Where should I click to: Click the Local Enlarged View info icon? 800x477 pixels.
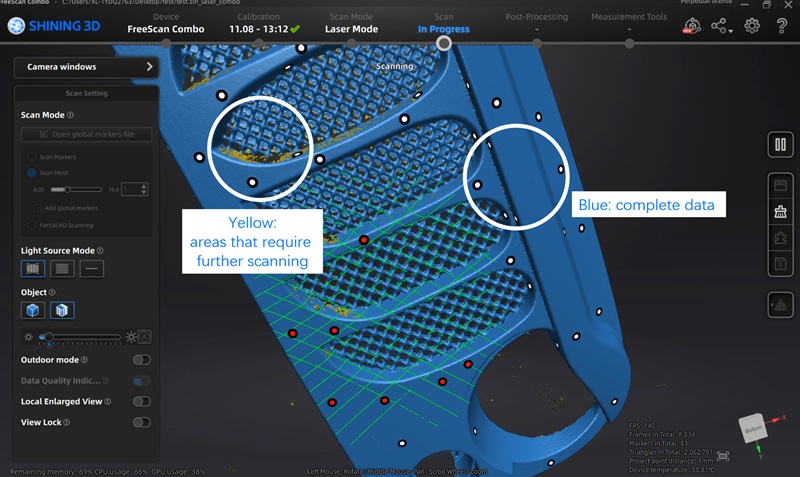[108, 401]
